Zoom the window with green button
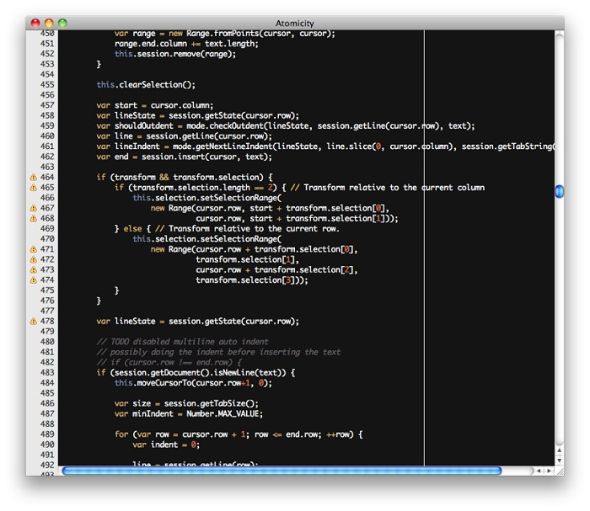590x511 pixels. [63, 23]
